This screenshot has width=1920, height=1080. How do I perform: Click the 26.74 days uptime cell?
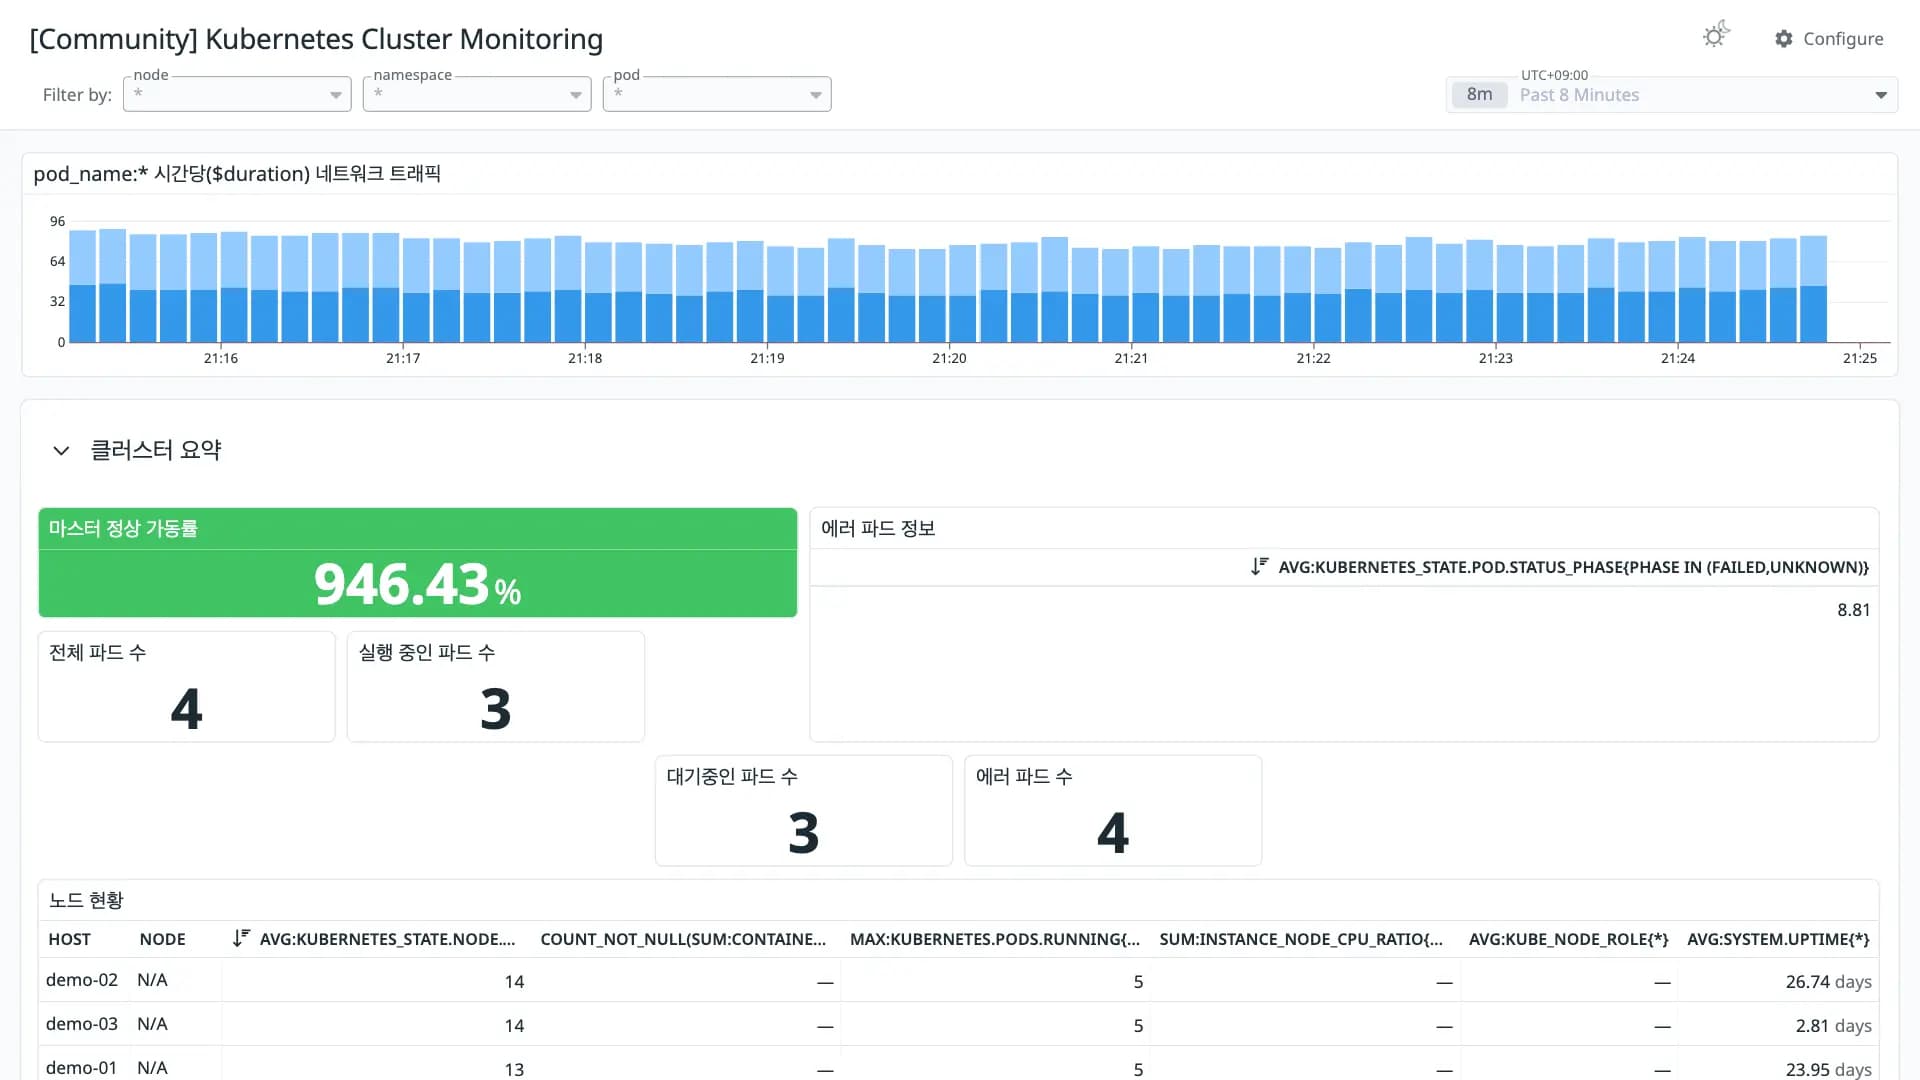[1828, 982]
